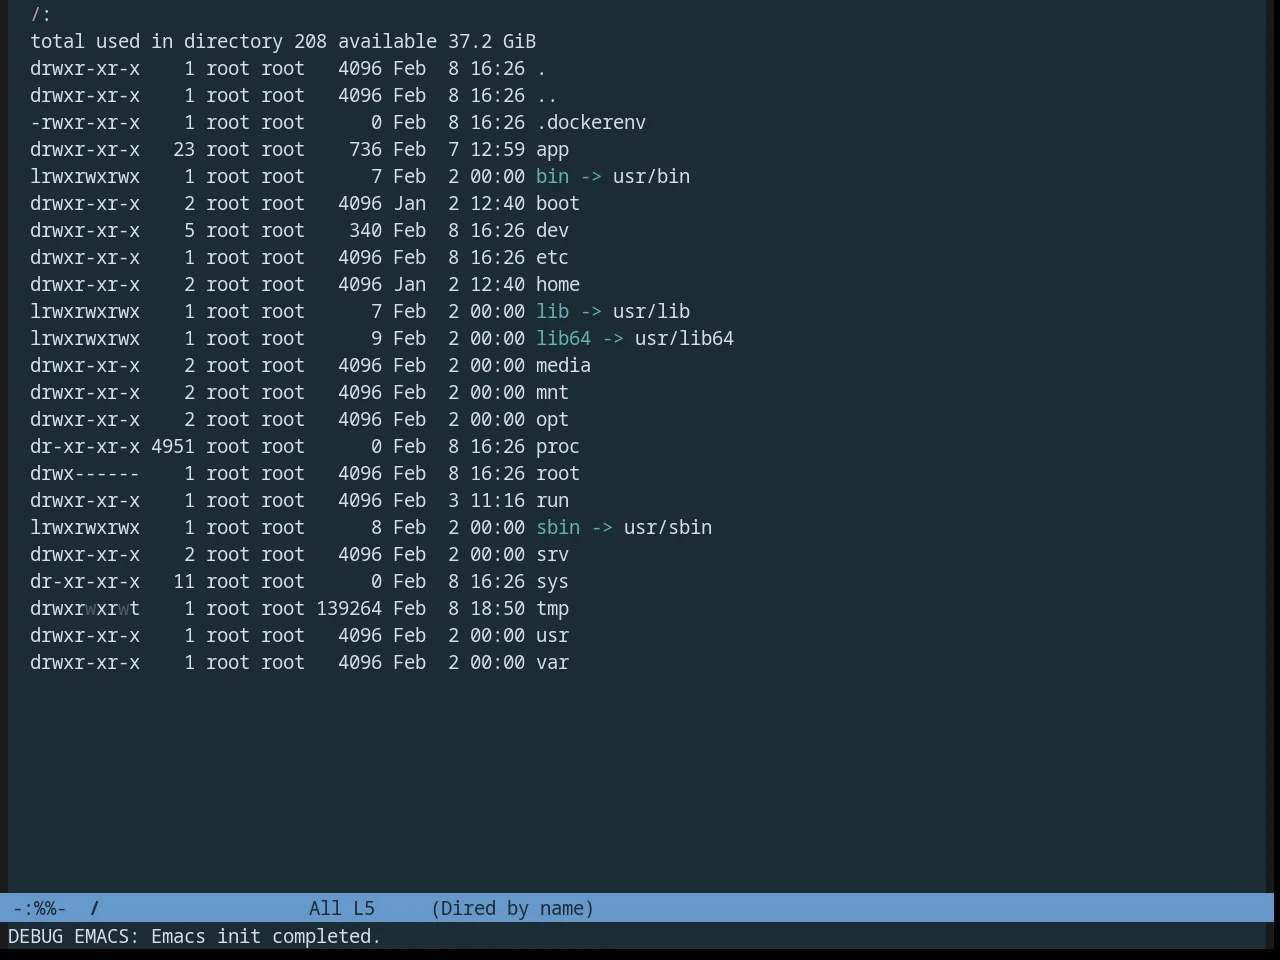Click the 4951 link count of proc
This screenshot has height=960, width=1280.
click(173, 447)
